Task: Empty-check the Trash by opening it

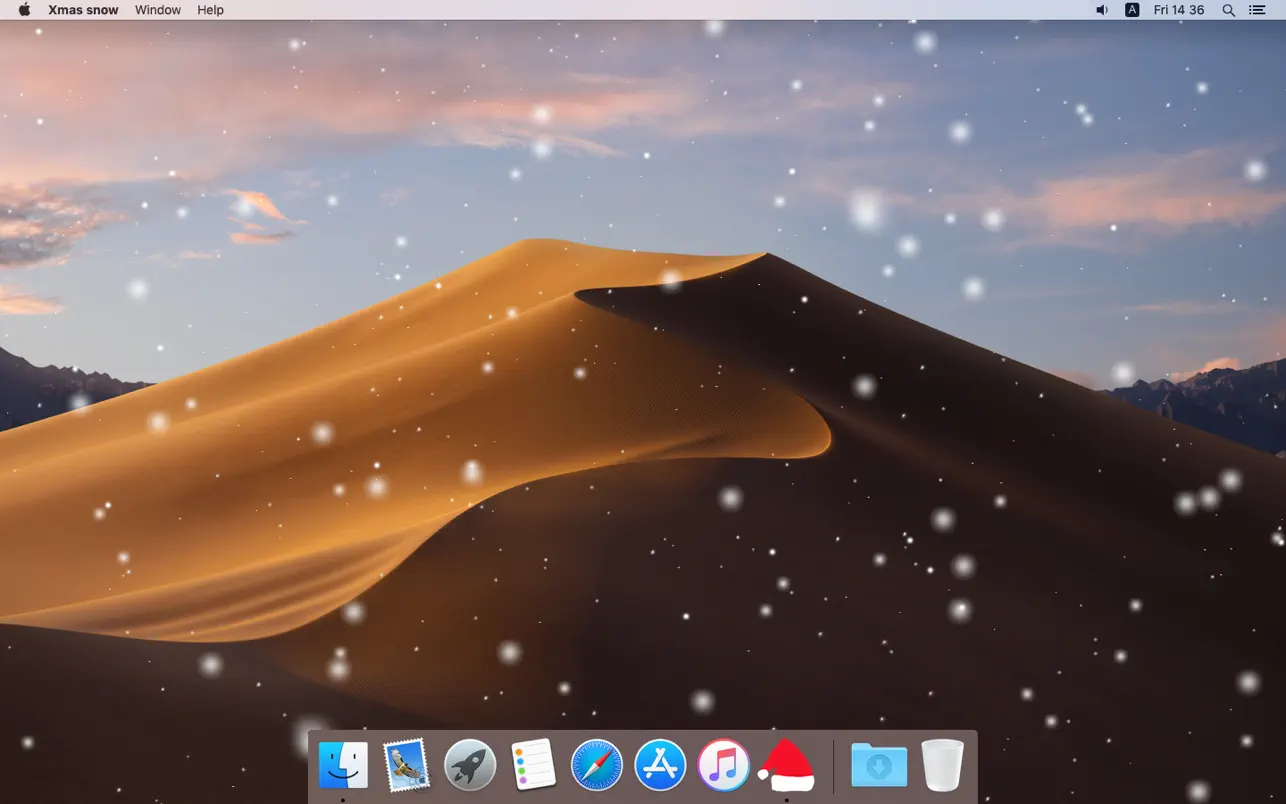Action: (941, 765)
